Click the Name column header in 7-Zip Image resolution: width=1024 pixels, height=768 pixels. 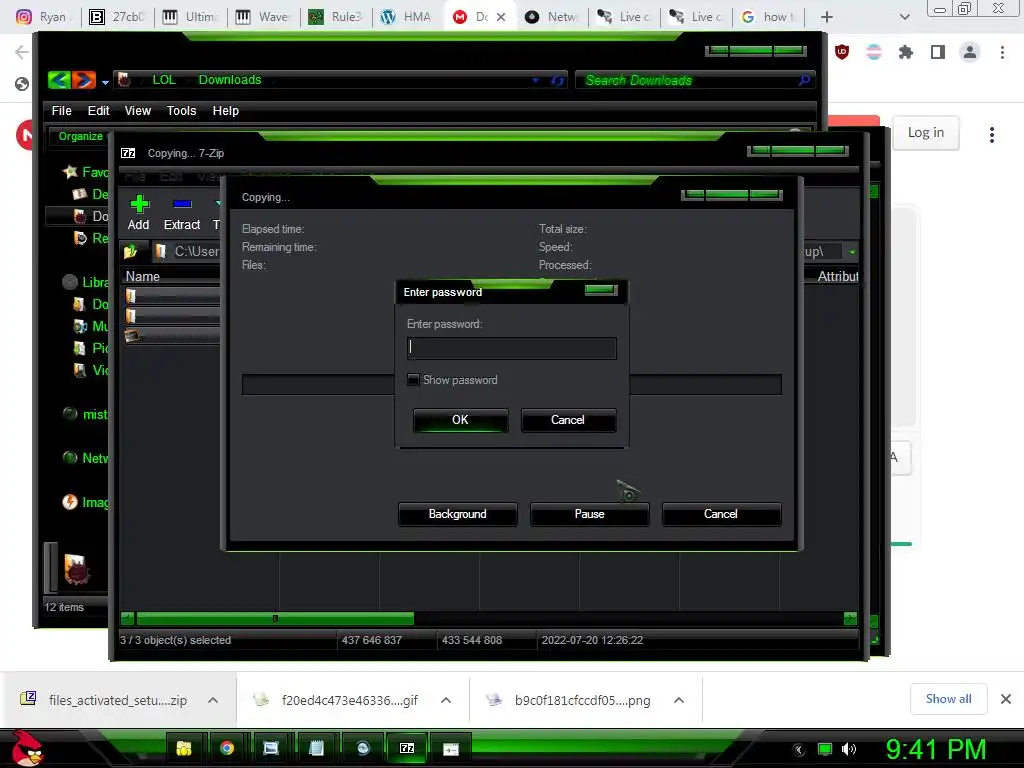point(142,276)
